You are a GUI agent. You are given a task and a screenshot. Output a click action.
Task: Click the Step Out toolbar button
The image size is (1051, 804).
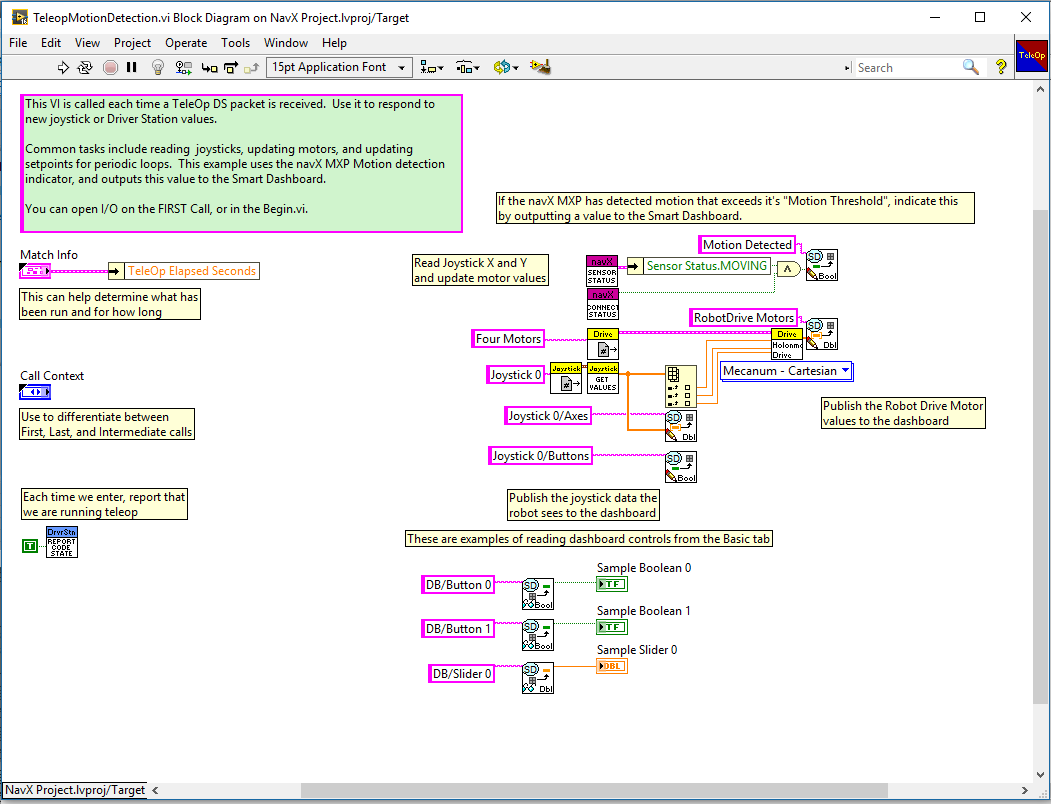click(251, 68)
